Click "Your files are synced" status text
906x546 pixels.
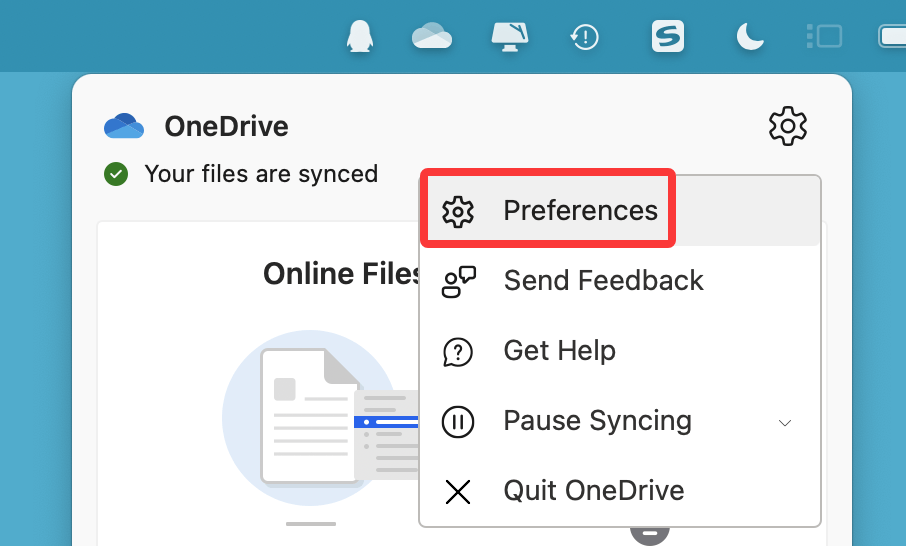(261, 174)
